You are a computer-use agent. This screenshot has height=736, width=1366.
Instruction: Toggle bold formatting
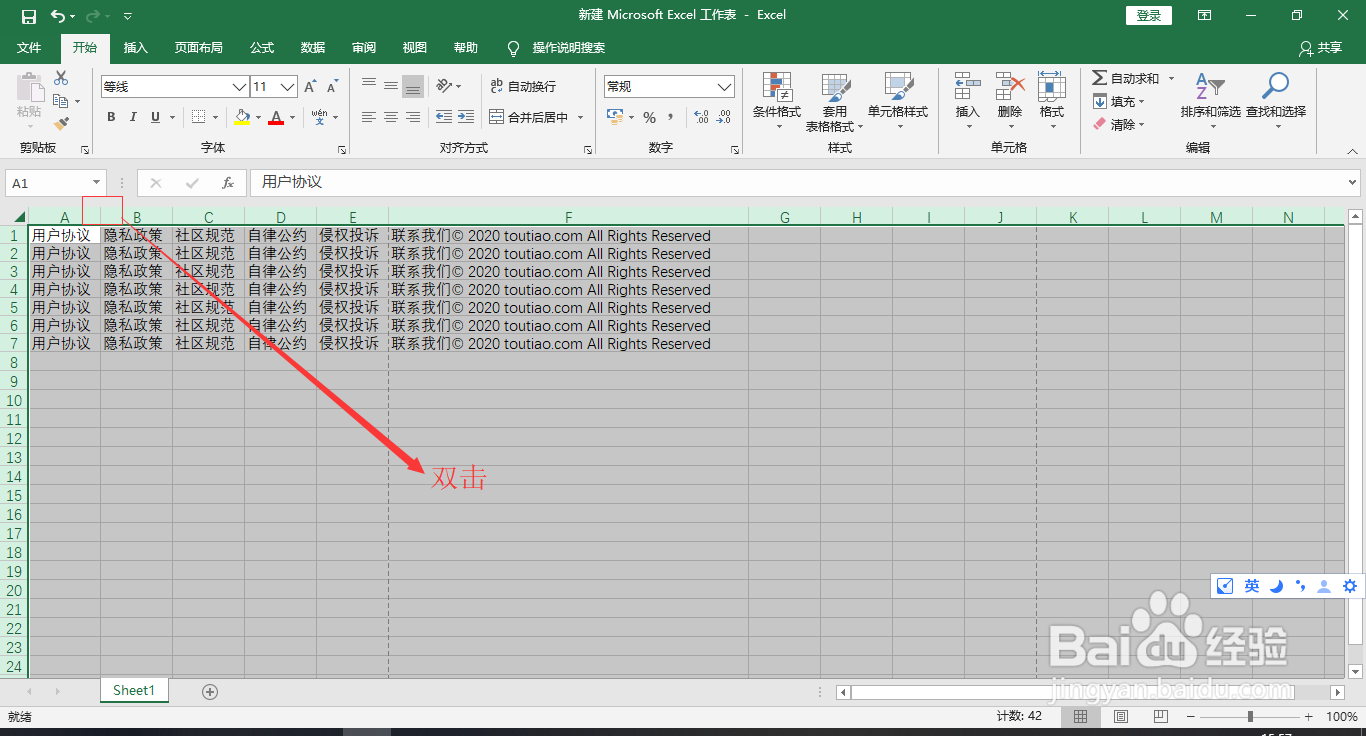pyautogui.click(x=111, y=117)
